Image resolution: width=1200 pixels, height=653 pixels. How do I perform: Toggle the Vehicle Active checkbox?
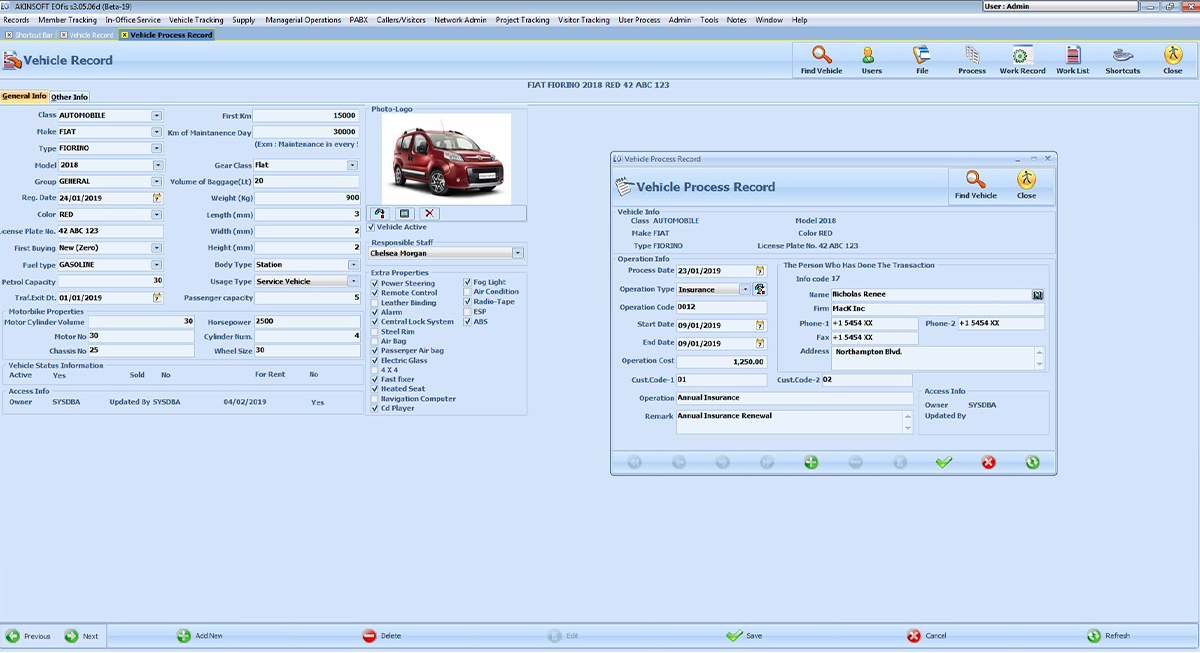point(372,227)
